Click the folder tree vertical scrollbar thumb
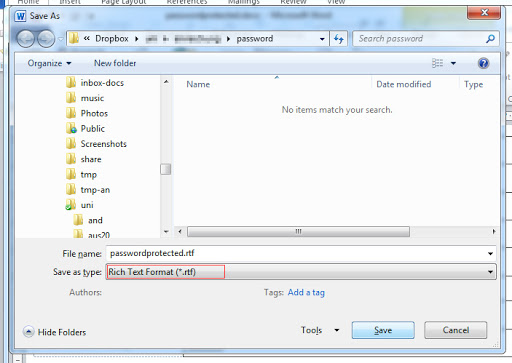The width and height of the screenshot is (512, 363). (x=166, y=169)
